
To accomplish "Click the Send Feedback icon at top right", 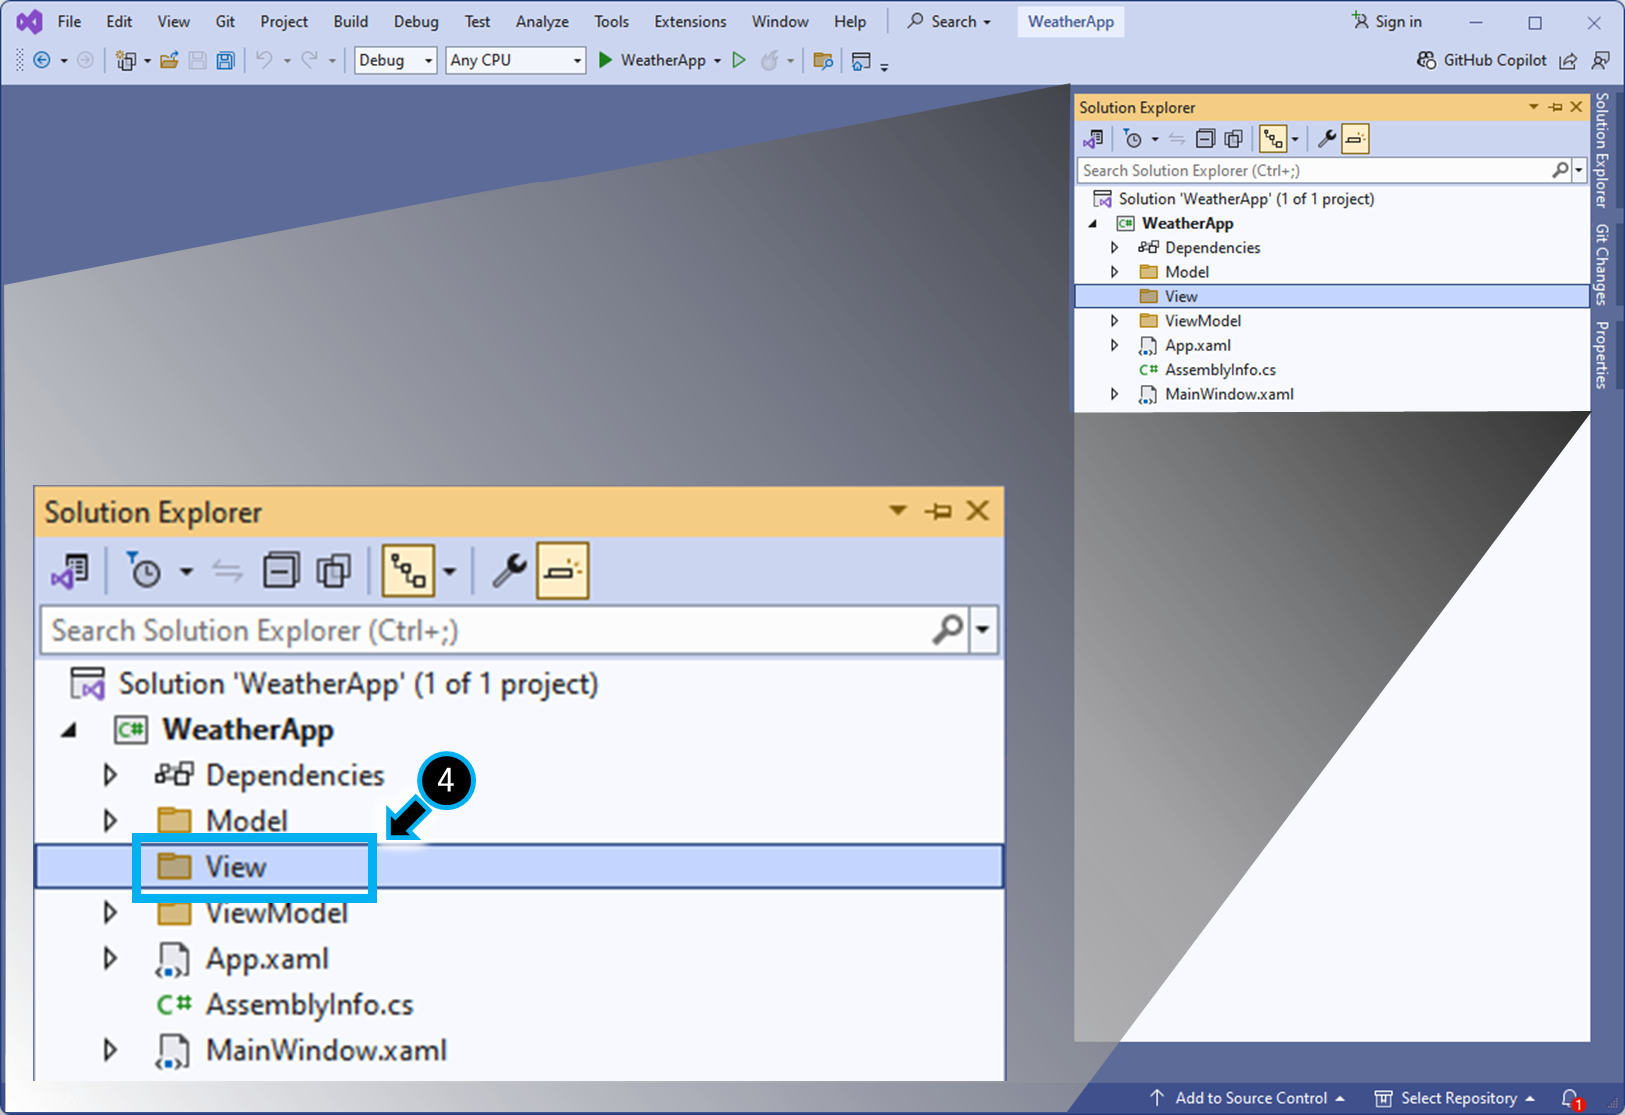I will click(1601, 60).
